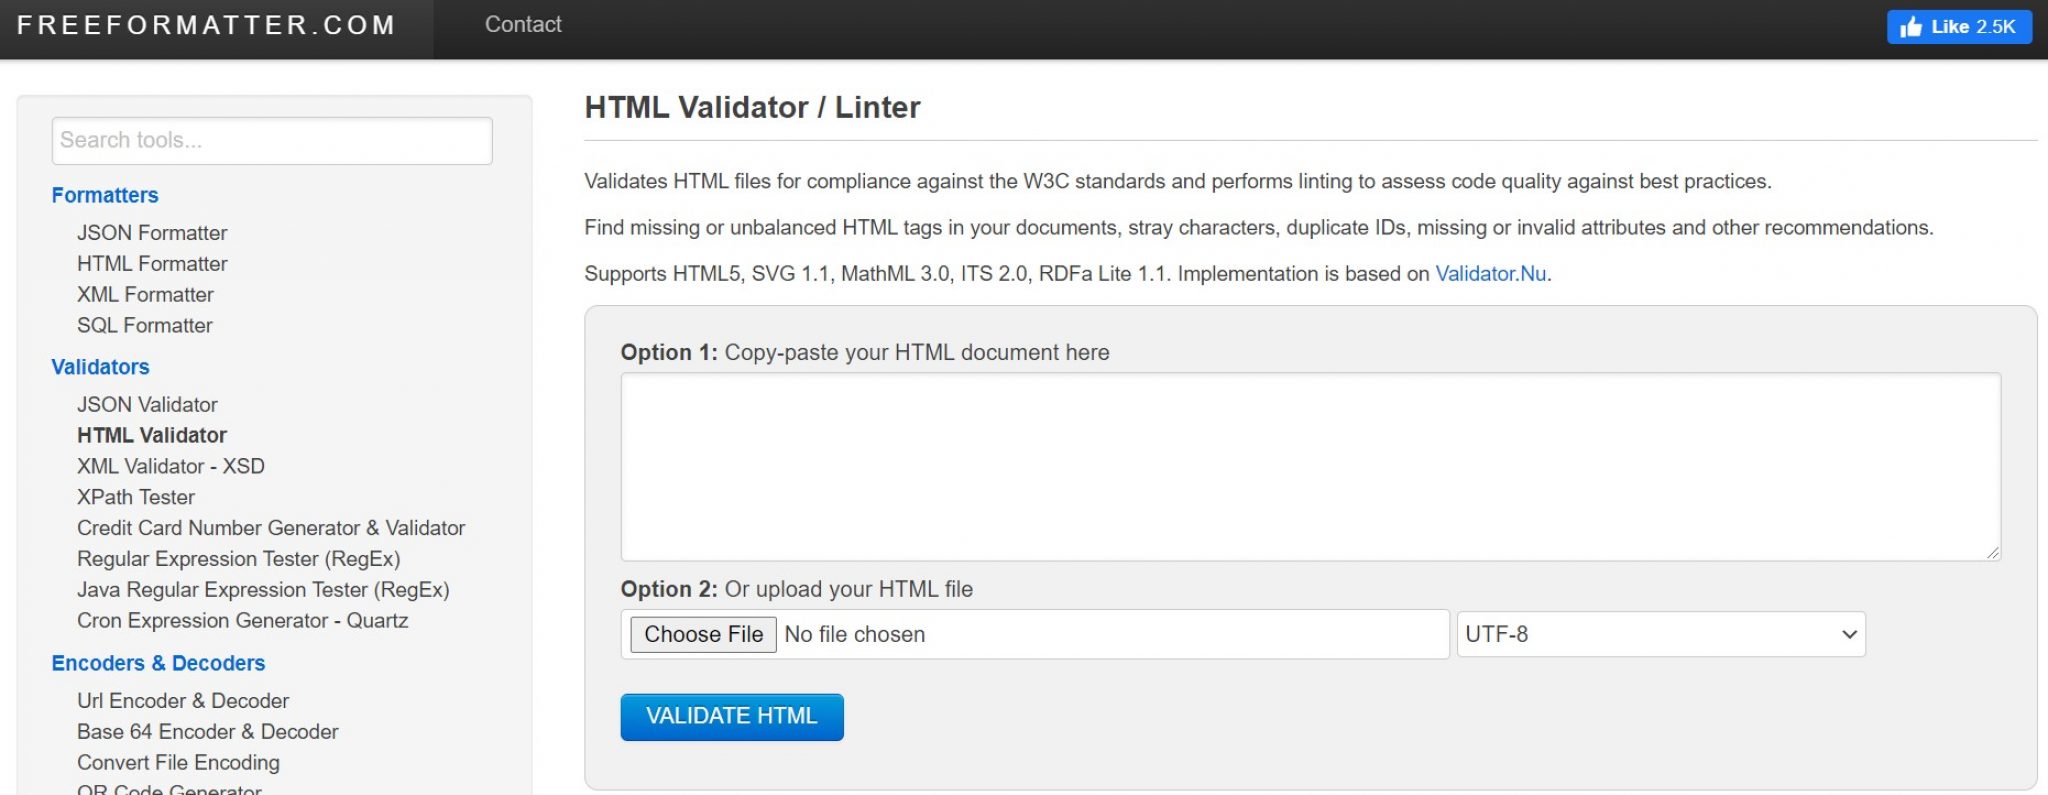Go to Url Encoder & Decoder

183,702
